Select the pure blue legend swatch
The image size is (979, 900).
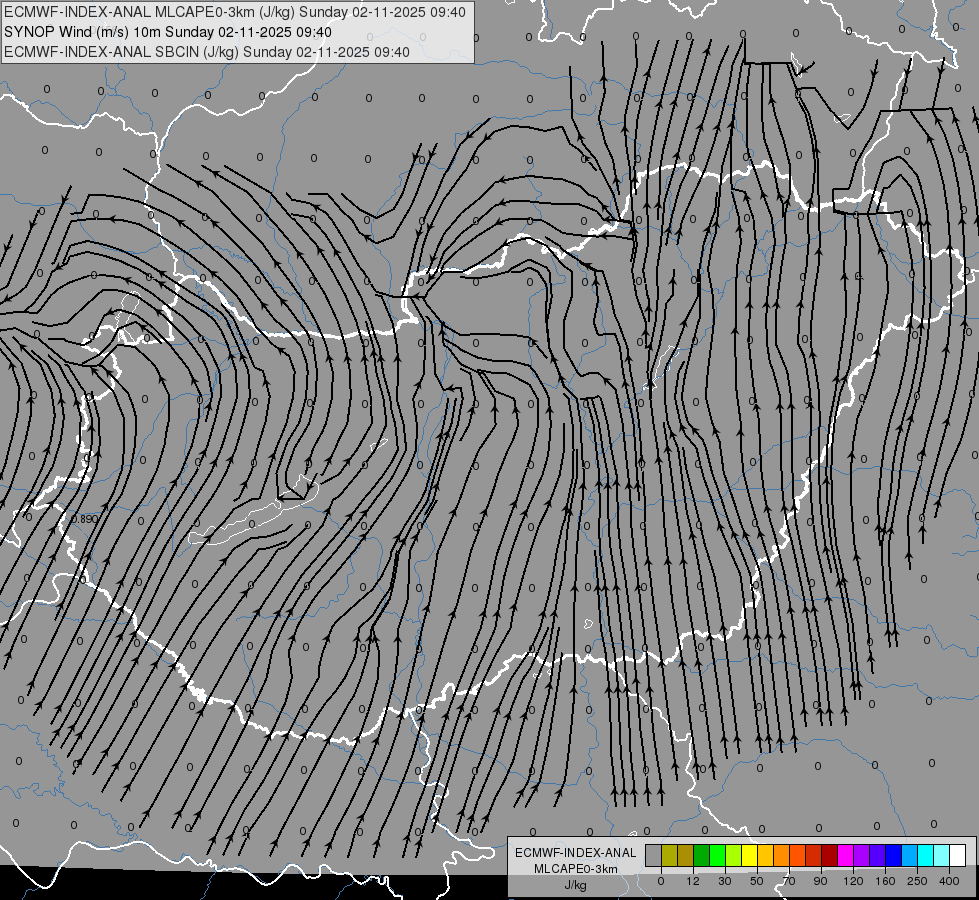[x=893, y=855]
